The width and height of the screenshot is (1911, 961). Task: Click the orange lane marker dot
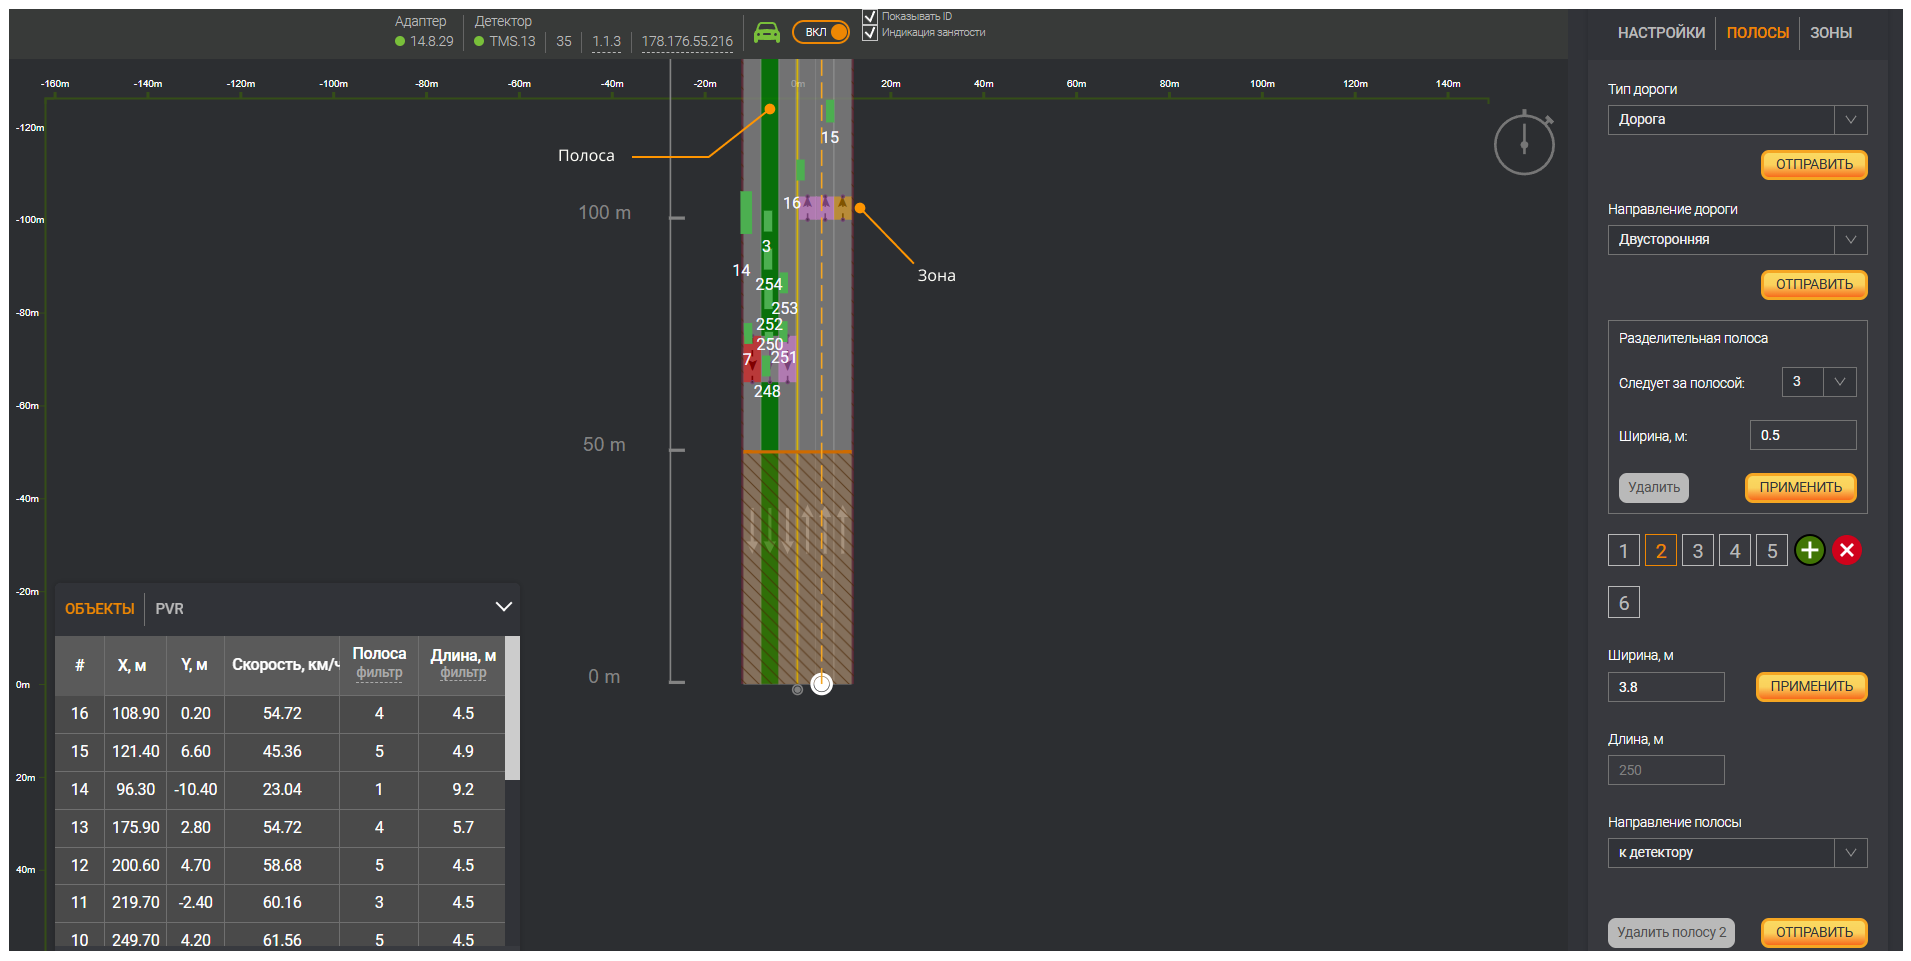coord(769,109)
